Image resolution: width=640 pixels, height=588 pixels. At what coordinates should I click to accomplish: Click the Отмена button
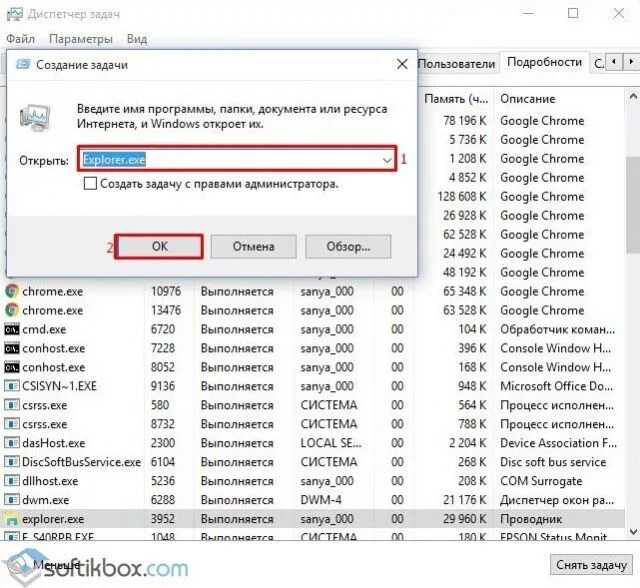pyautogui.click(x=253, y=246)
